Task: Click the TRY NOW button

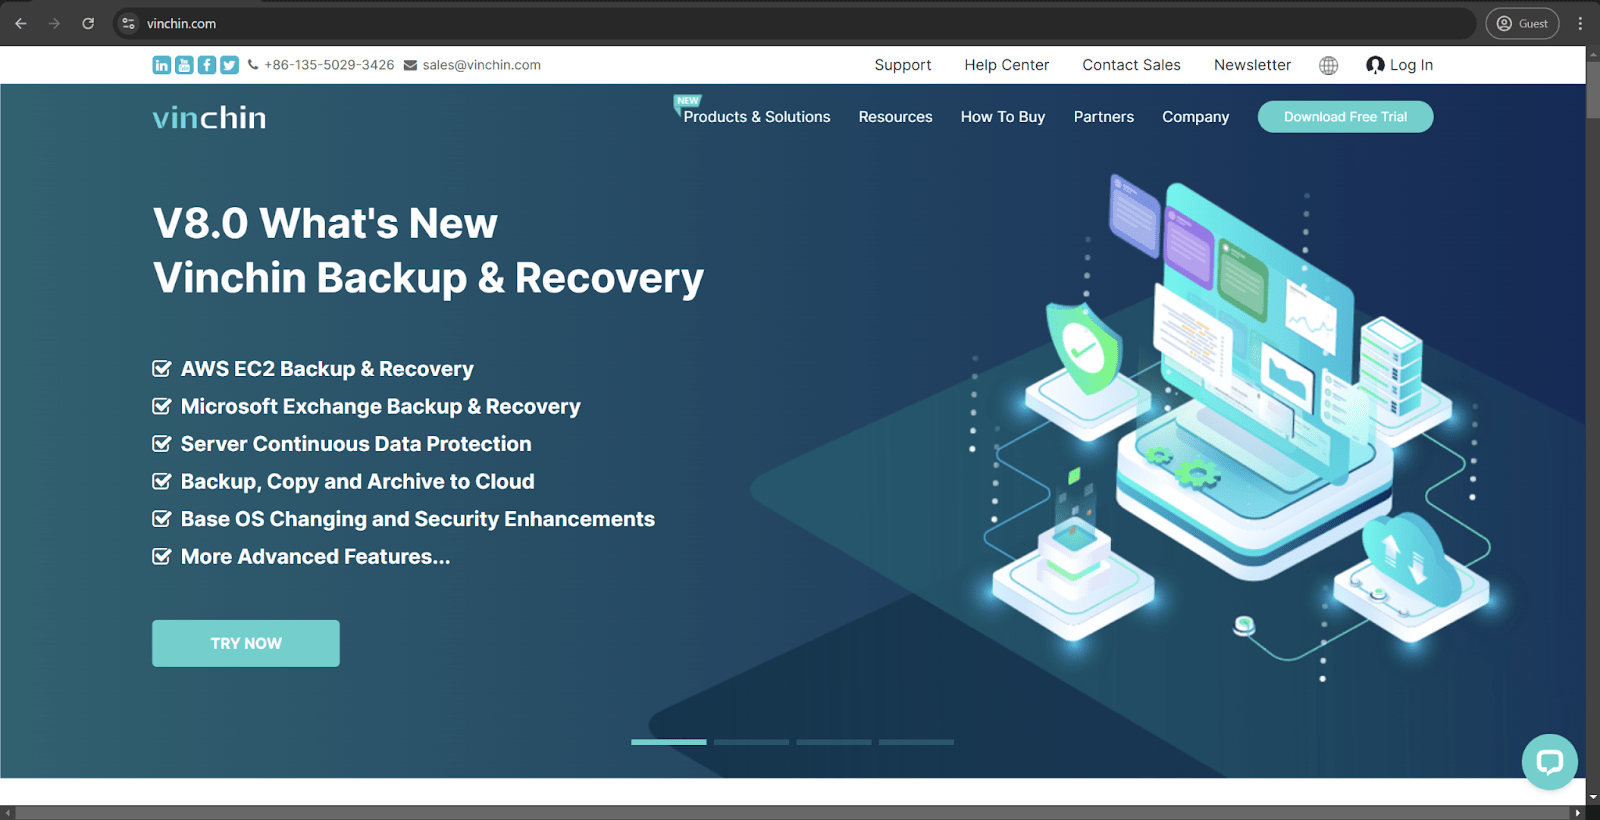Action: coord(246,643)
